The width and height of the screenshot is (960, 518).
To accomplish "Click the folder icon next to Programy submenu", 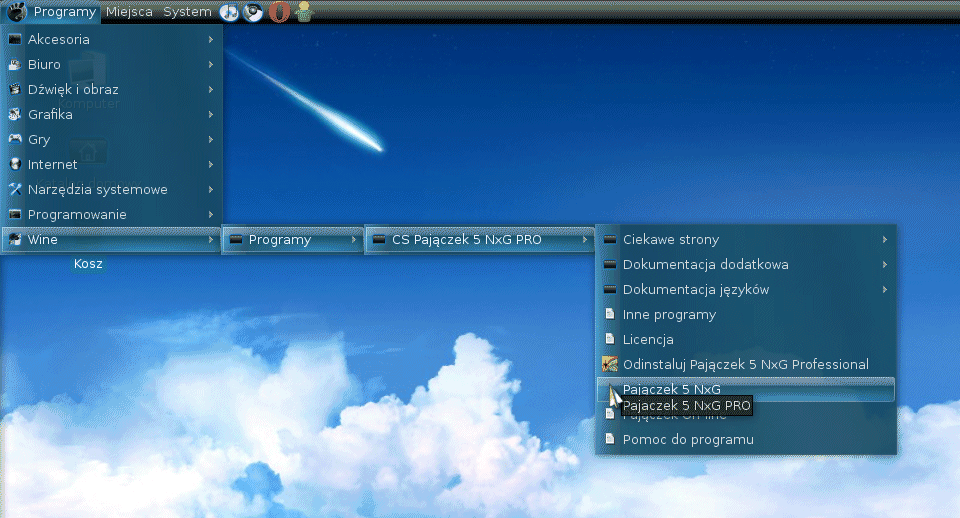I will [236, 239].
